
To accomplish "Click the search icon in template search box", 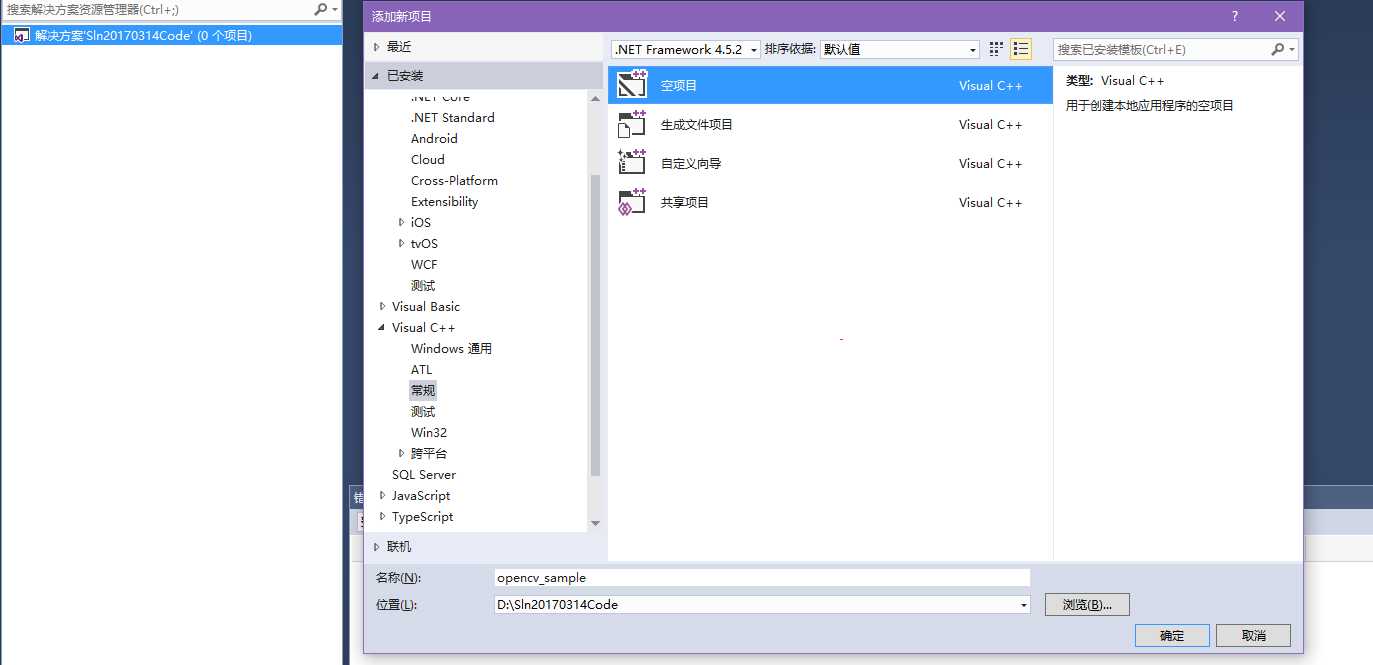I will point(1277,49).
